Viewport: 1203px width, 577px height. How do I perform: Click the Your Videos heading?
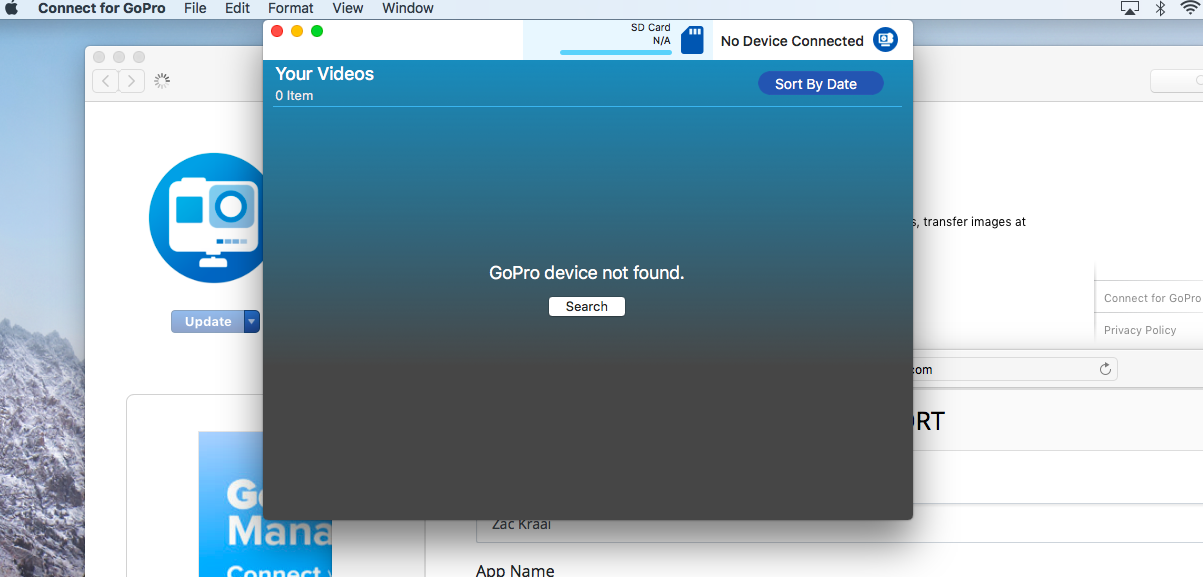click(325, 74)
